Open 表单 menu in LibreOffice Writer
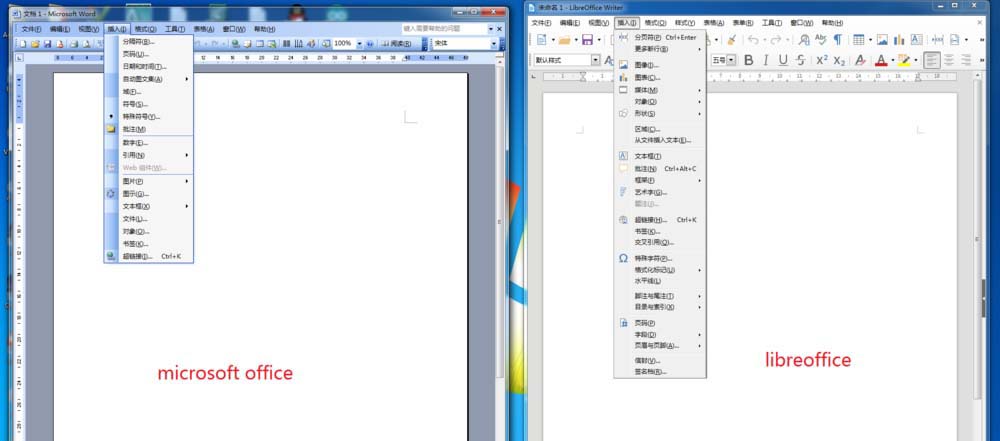 coord(742,22)
